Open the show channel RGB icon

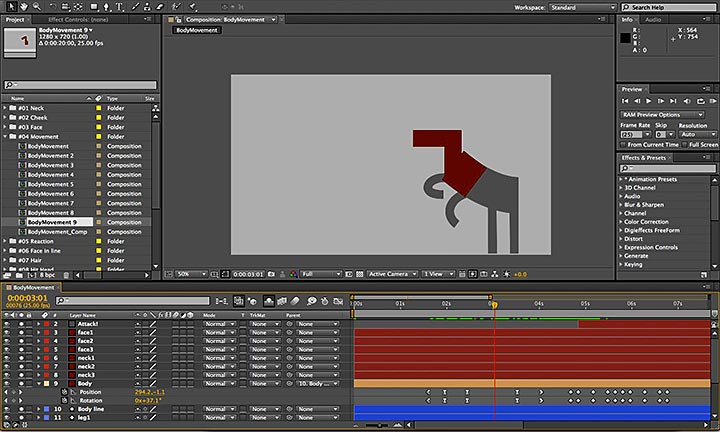click(x=293, y=274)
